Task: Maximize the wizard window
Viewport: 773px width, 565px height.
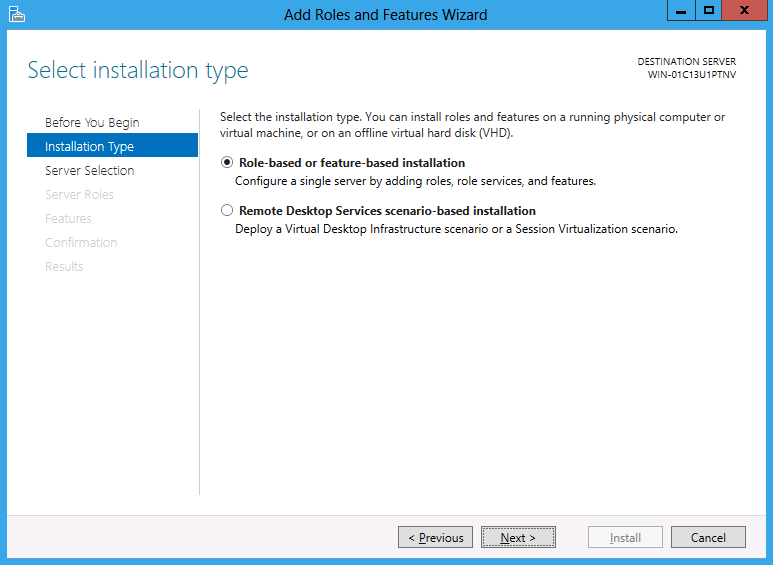Action: tap(709, 10)
